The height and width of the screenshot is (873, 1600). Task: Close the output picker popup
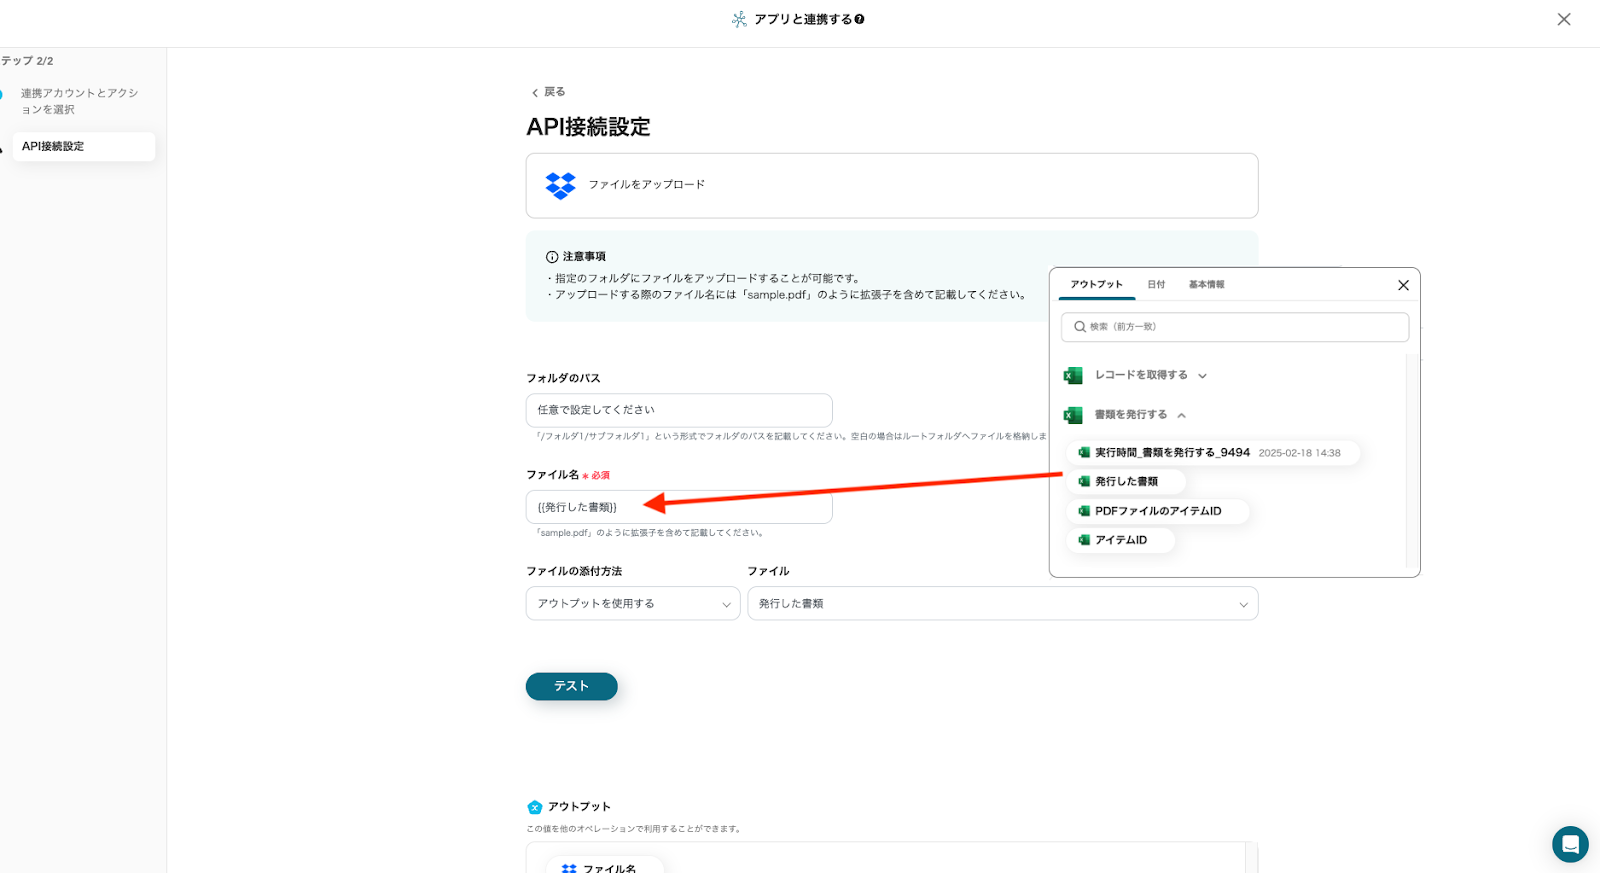tap(1403, 285)
